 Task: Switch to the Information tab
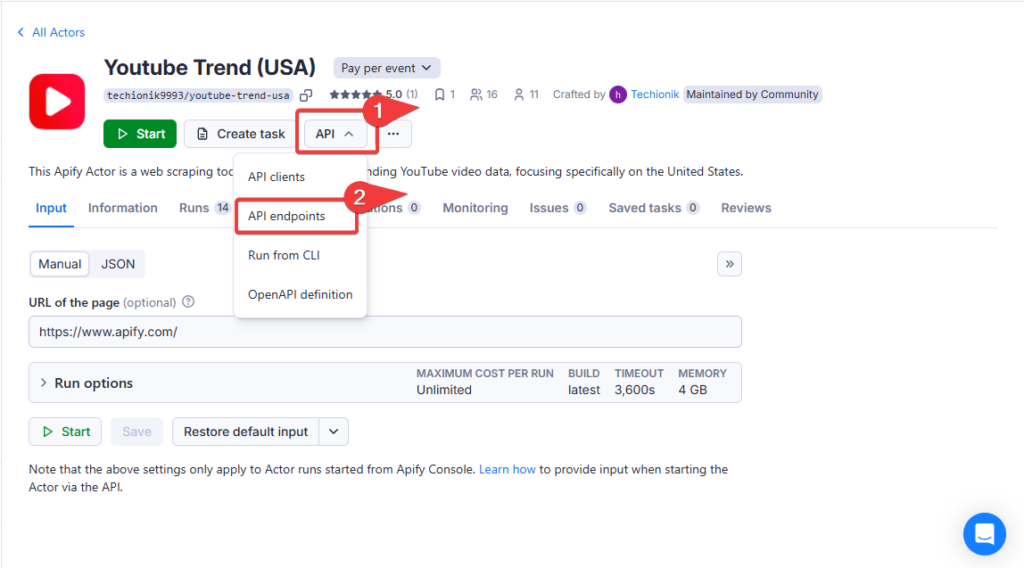123,208
